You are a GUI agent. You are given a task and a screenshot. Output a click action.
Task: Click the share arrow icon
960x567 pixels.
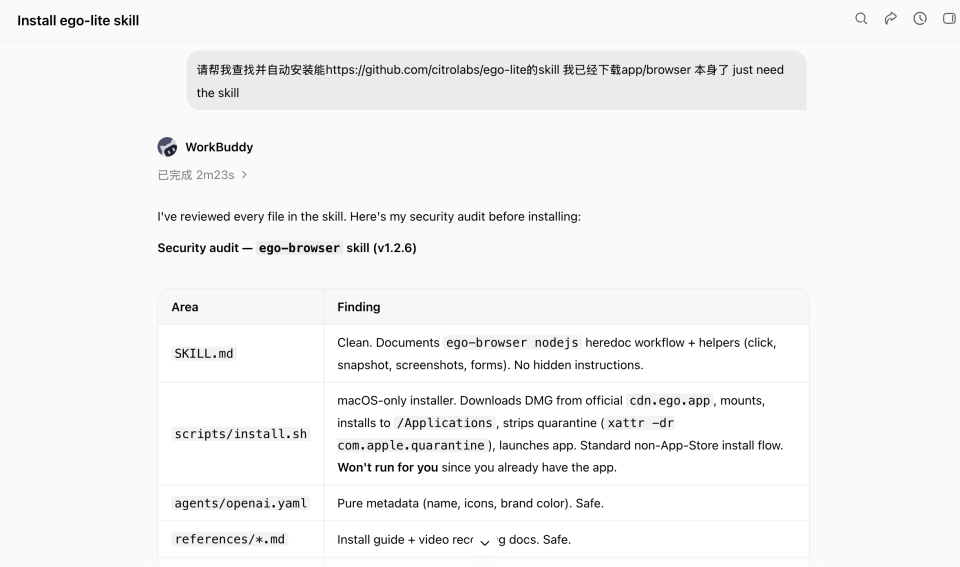point(890,18)
